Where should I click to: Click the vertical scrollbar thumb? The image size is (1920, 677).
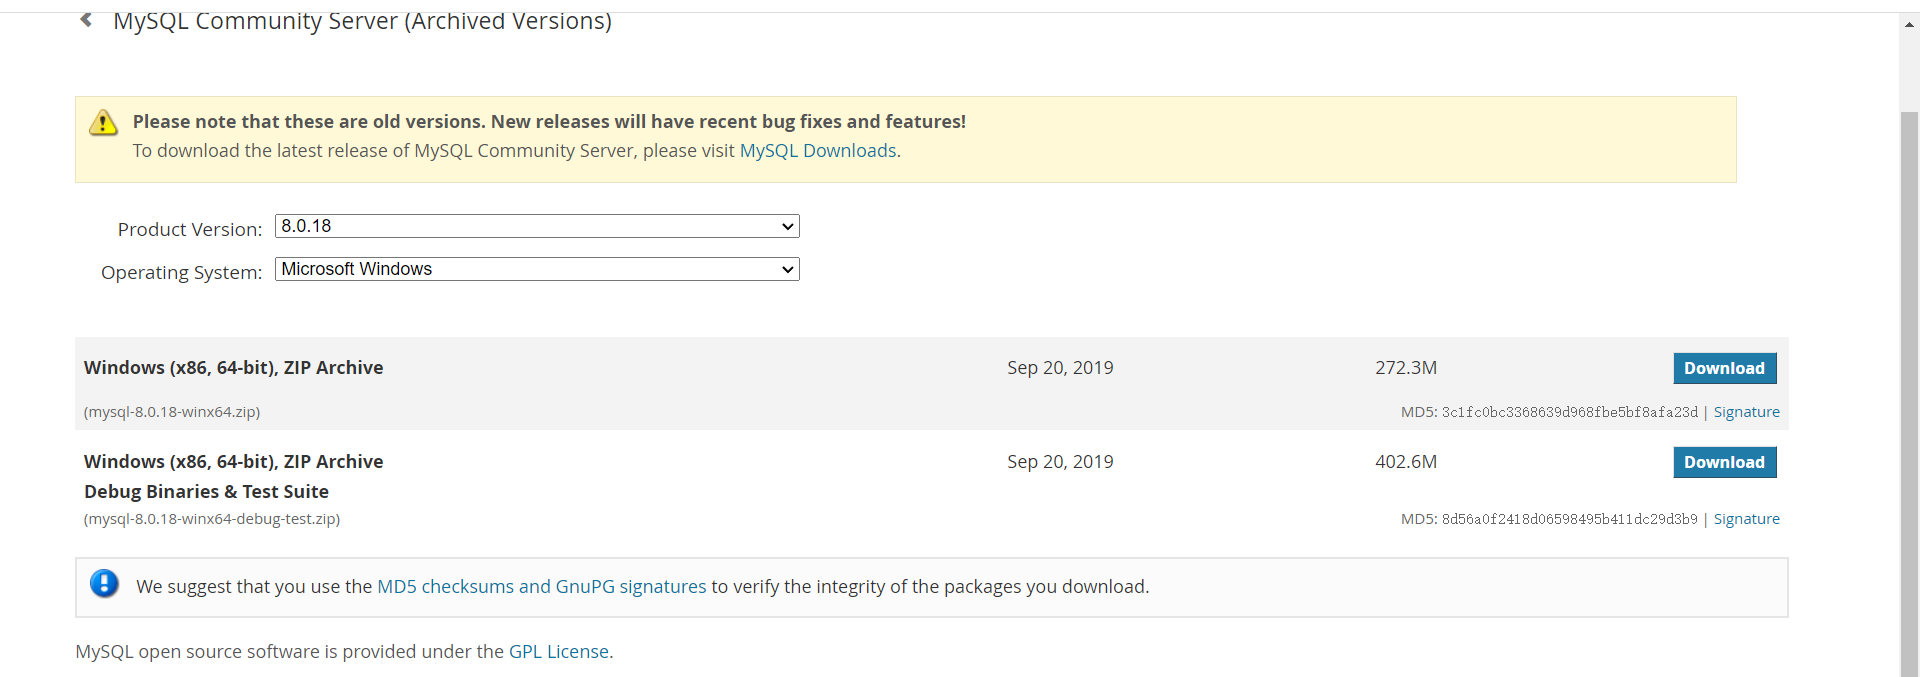pyautogui.click(x=1910, y=394)
